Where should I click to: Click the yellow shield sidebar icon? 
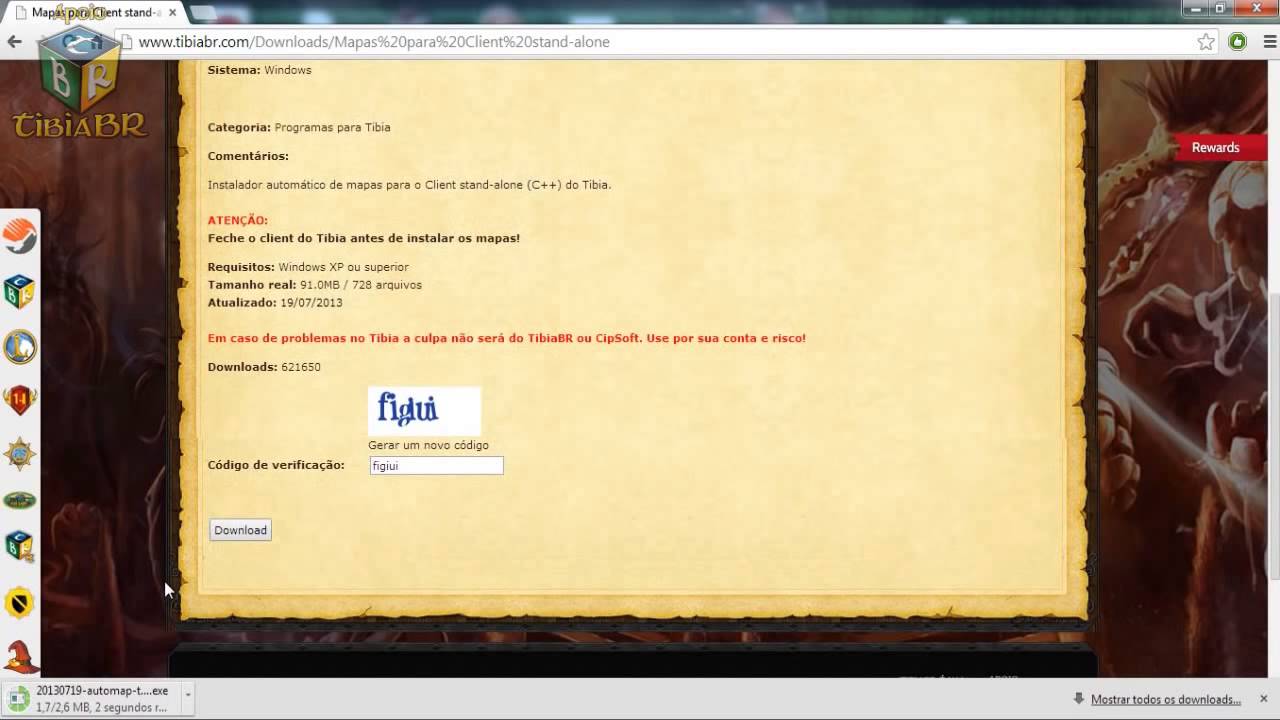20,602
